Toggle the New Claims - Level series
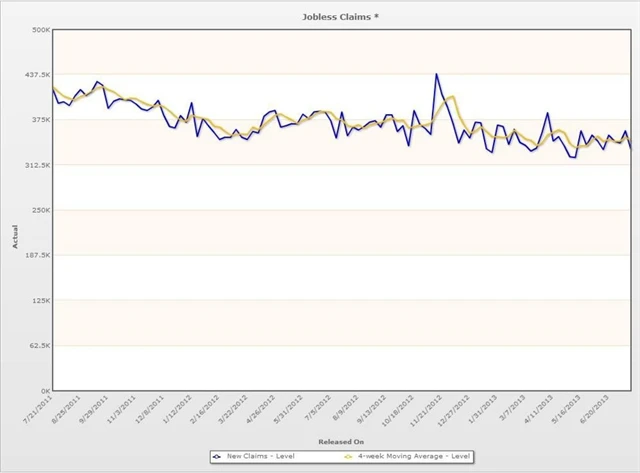 [x=258, y=456]
